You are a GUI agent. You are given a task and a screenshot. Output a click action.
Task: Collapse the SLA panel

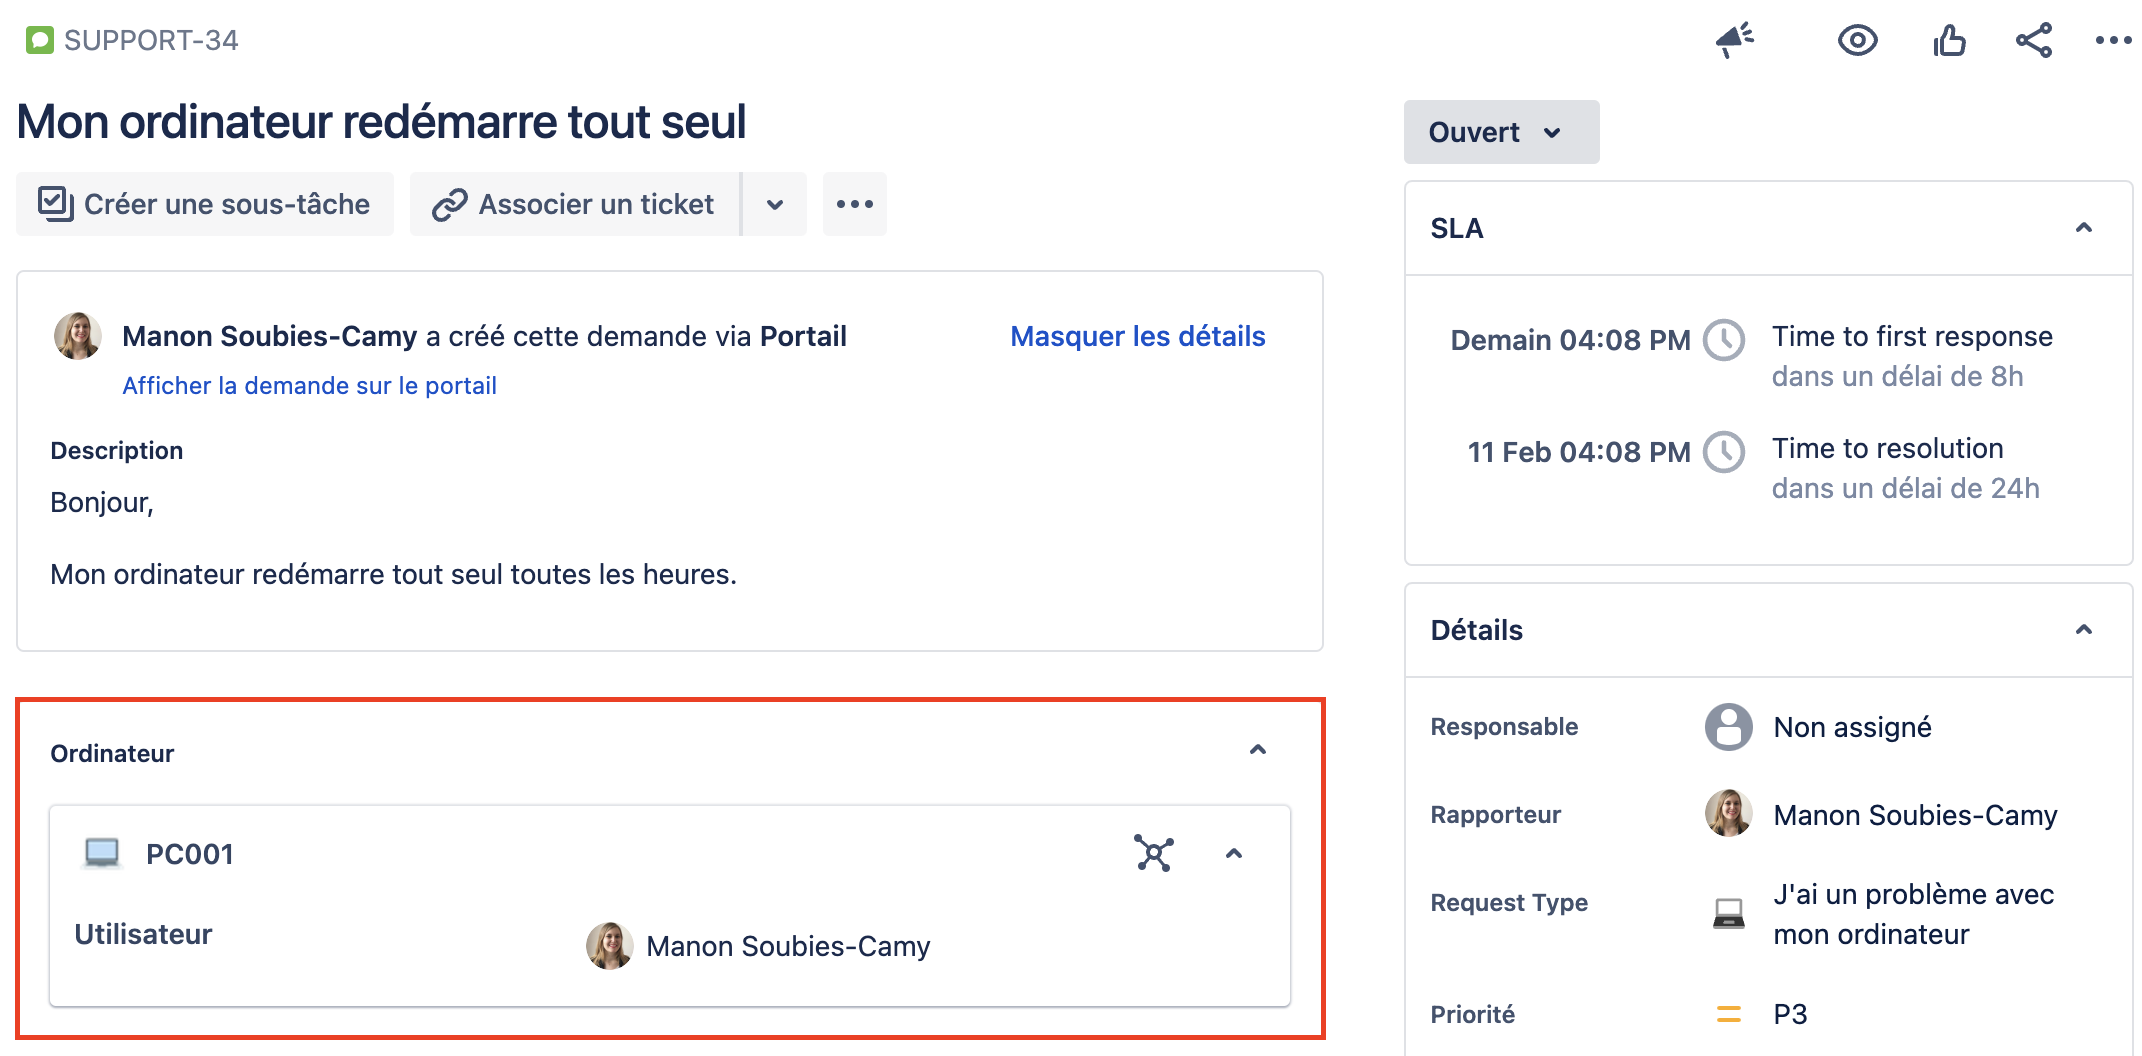point(2084,228)
